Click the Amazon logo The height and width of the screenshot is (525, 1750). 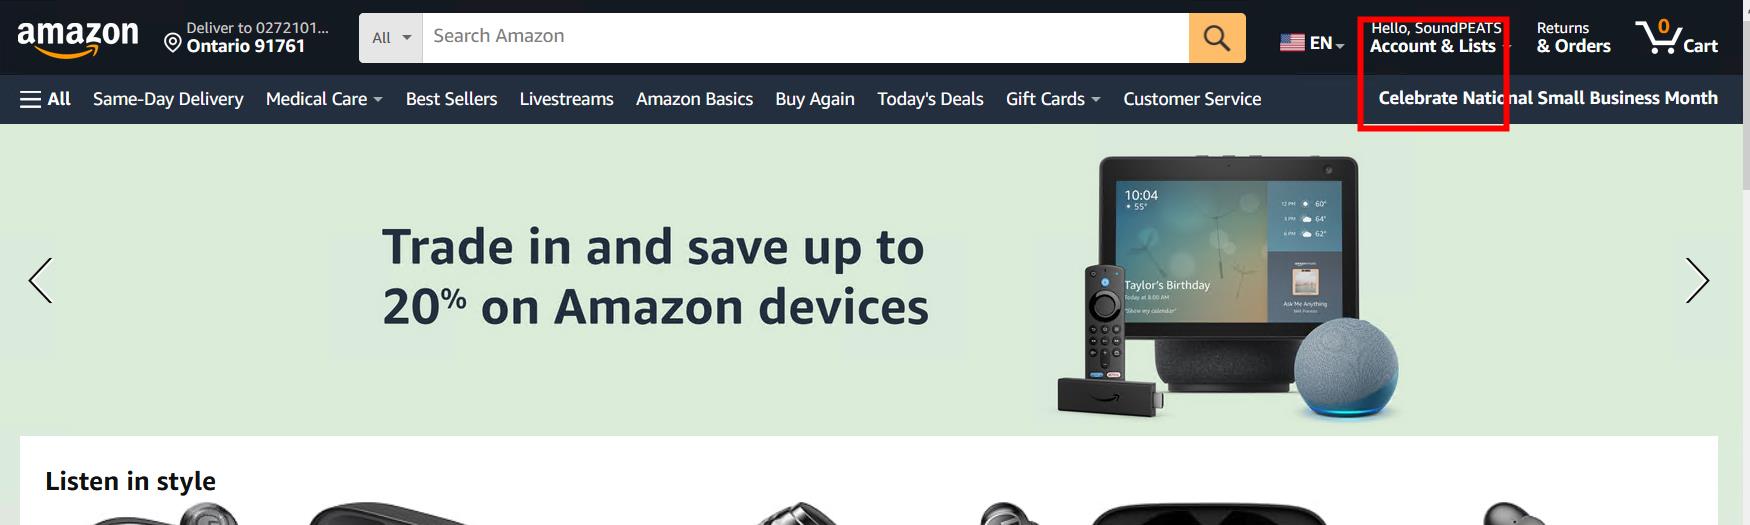coord(78,38)
